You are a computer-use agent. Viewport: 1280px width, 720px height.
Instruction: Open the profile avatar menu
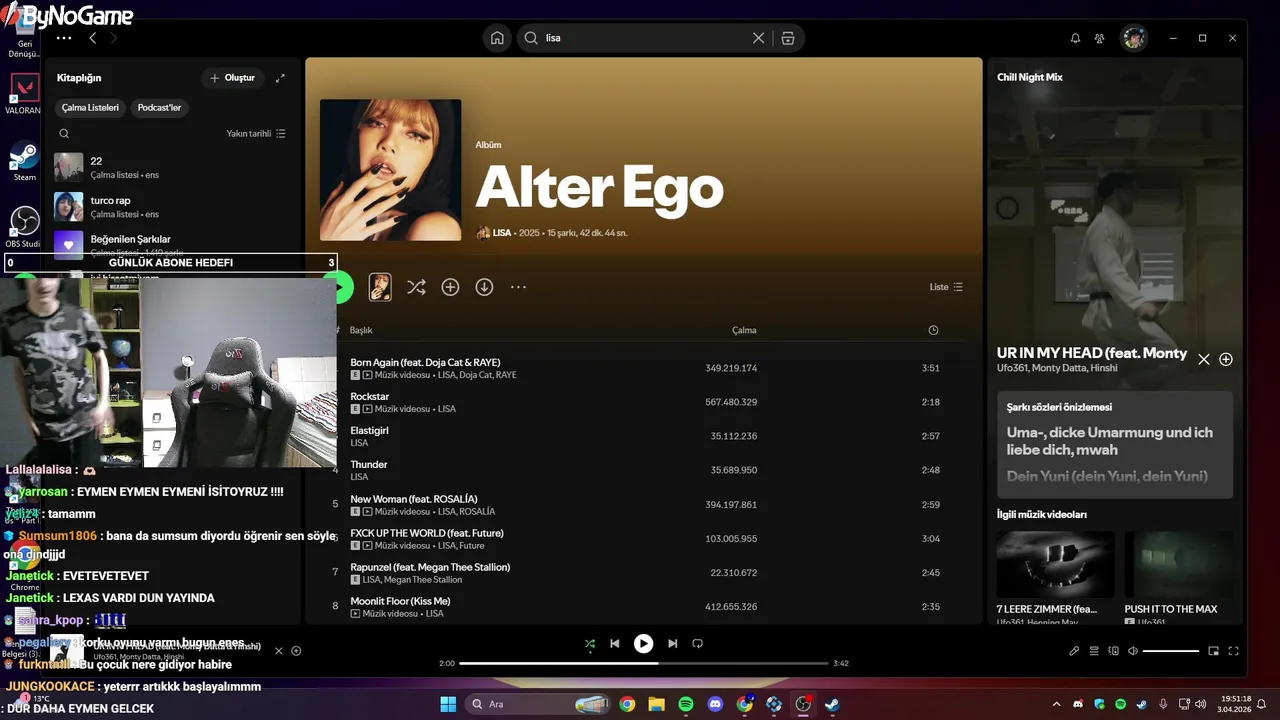click(1134, 38)
